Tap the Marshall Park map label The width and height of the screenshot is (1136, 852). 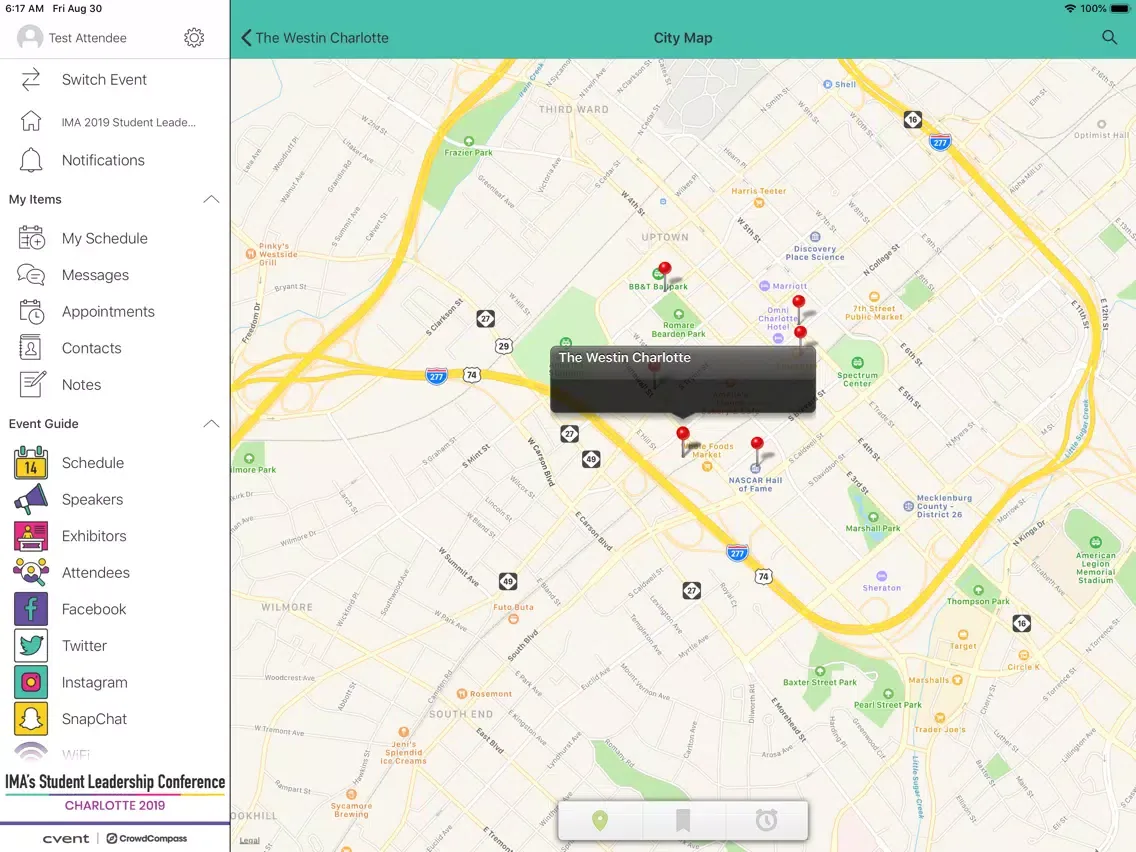pyautogui.click(x=873, y=528)
